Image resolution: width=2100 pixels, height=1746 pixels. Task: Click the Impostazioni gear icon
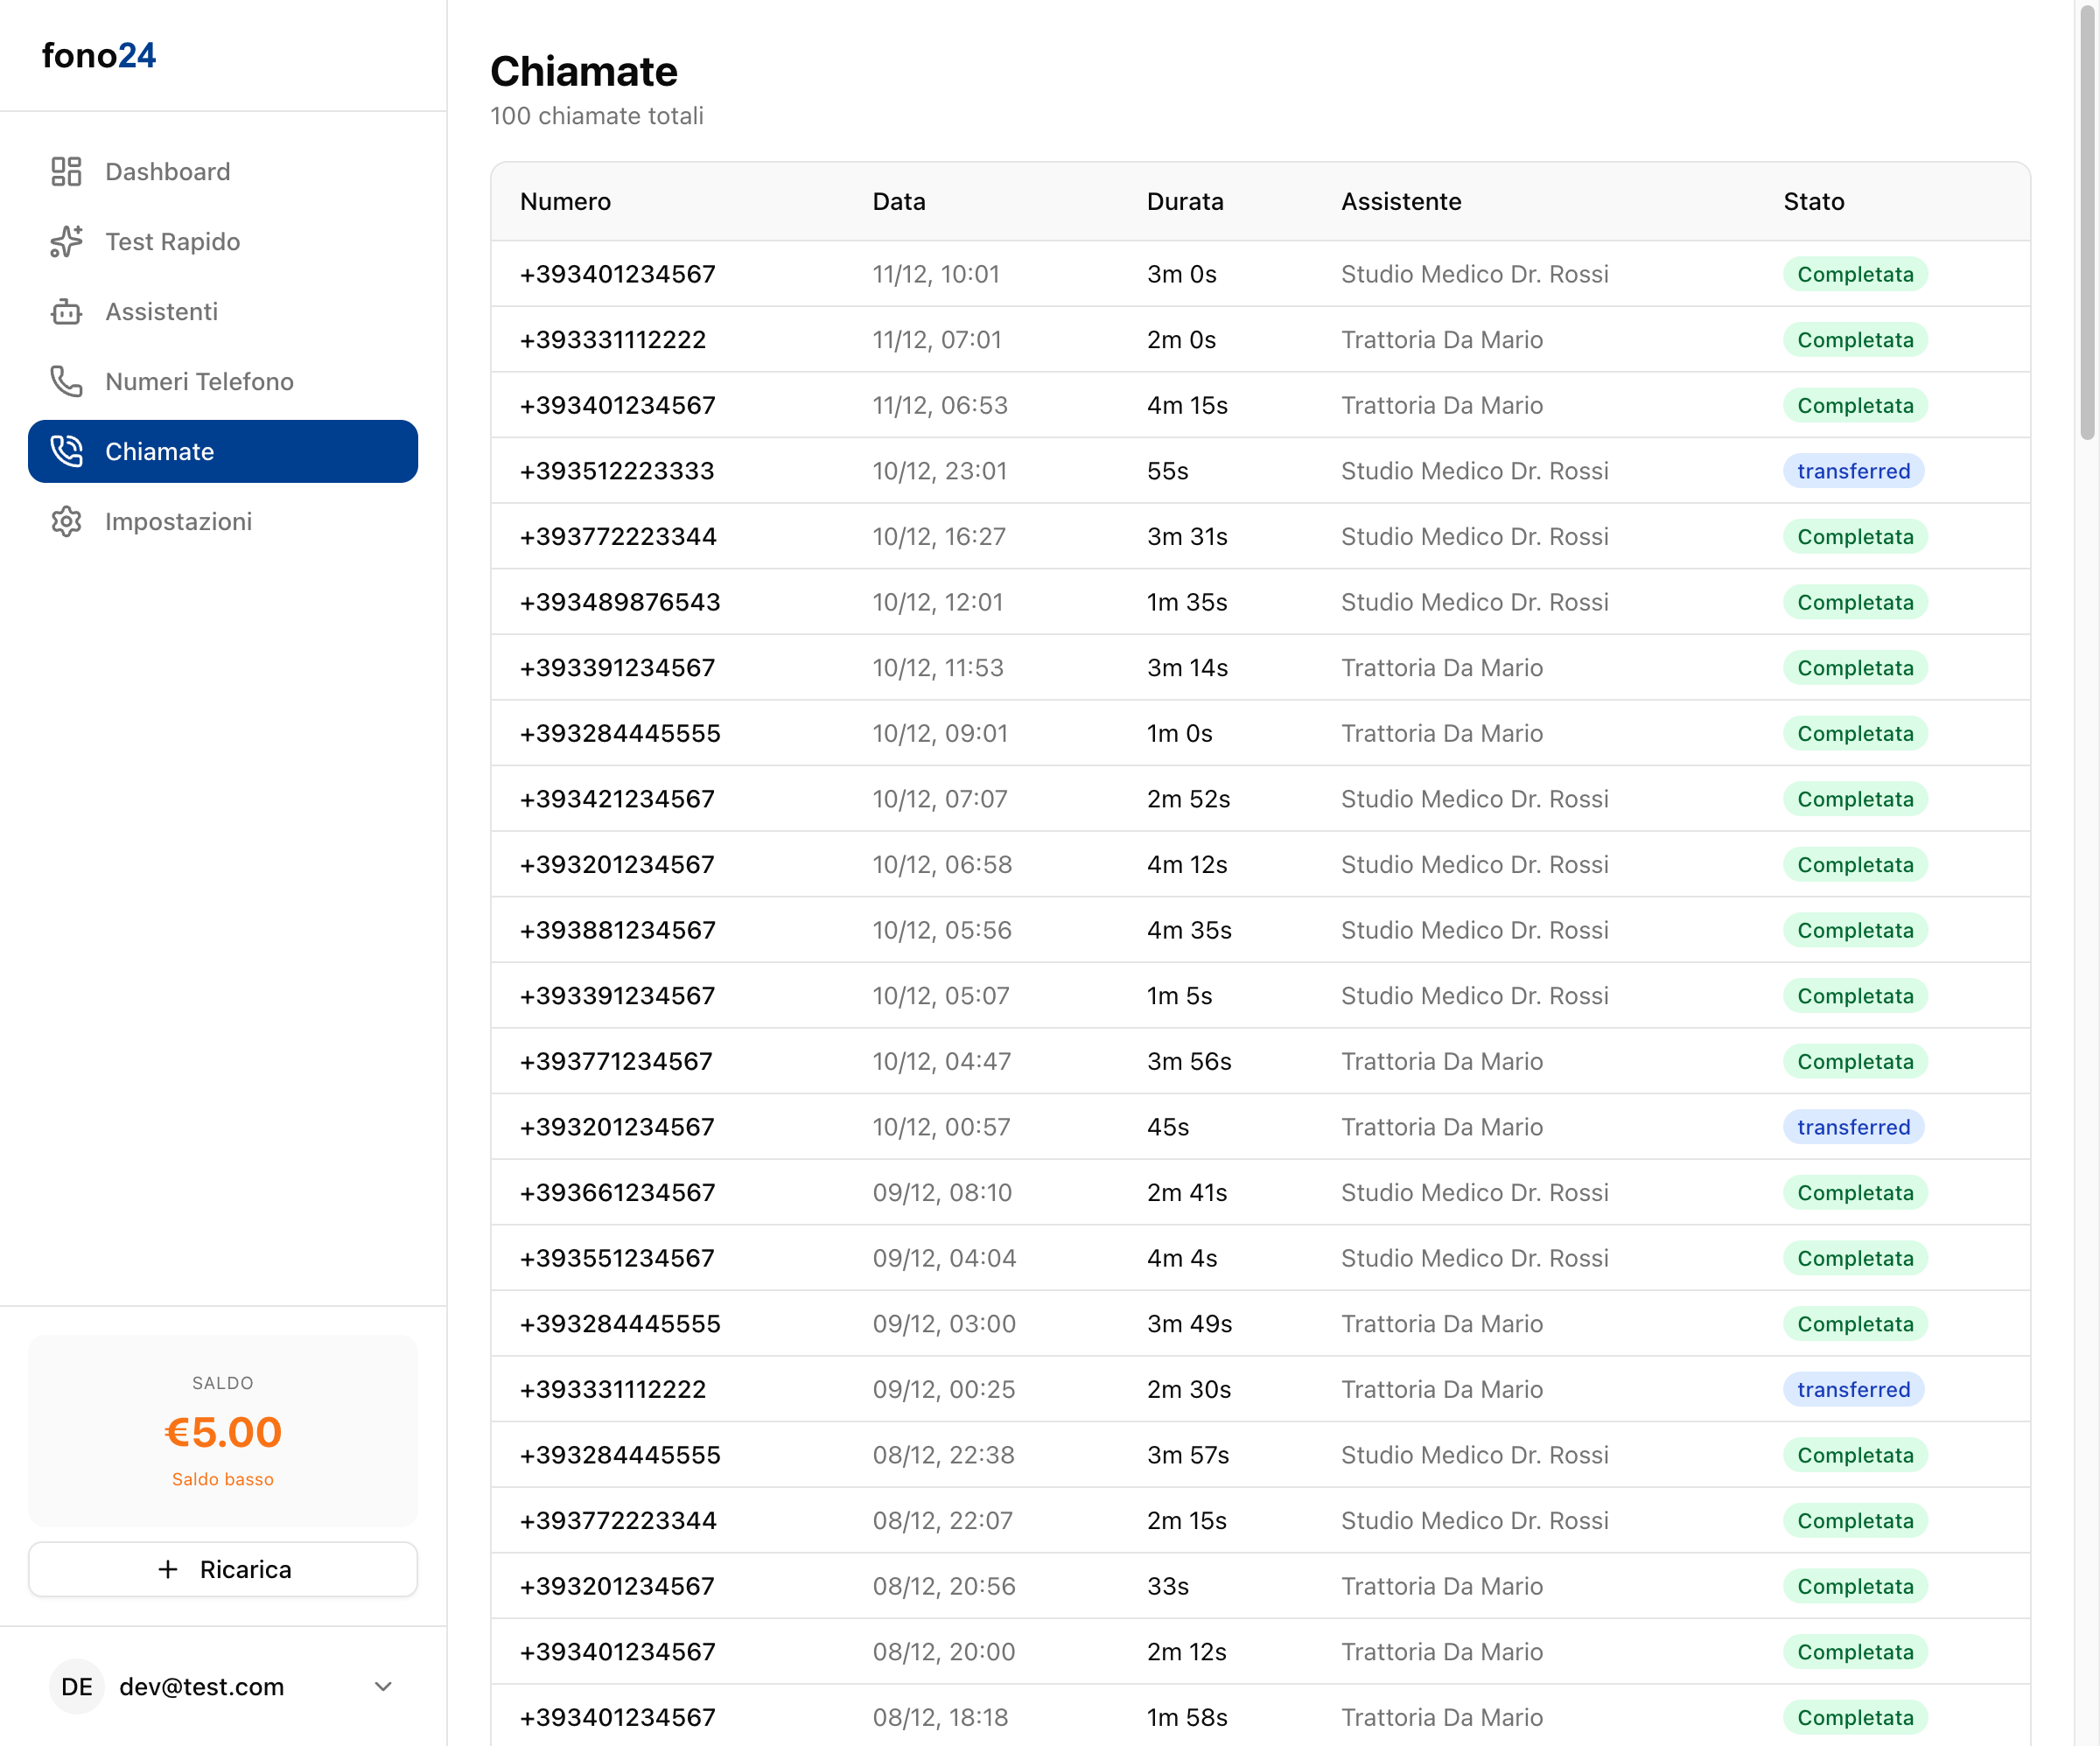(66, 521)
